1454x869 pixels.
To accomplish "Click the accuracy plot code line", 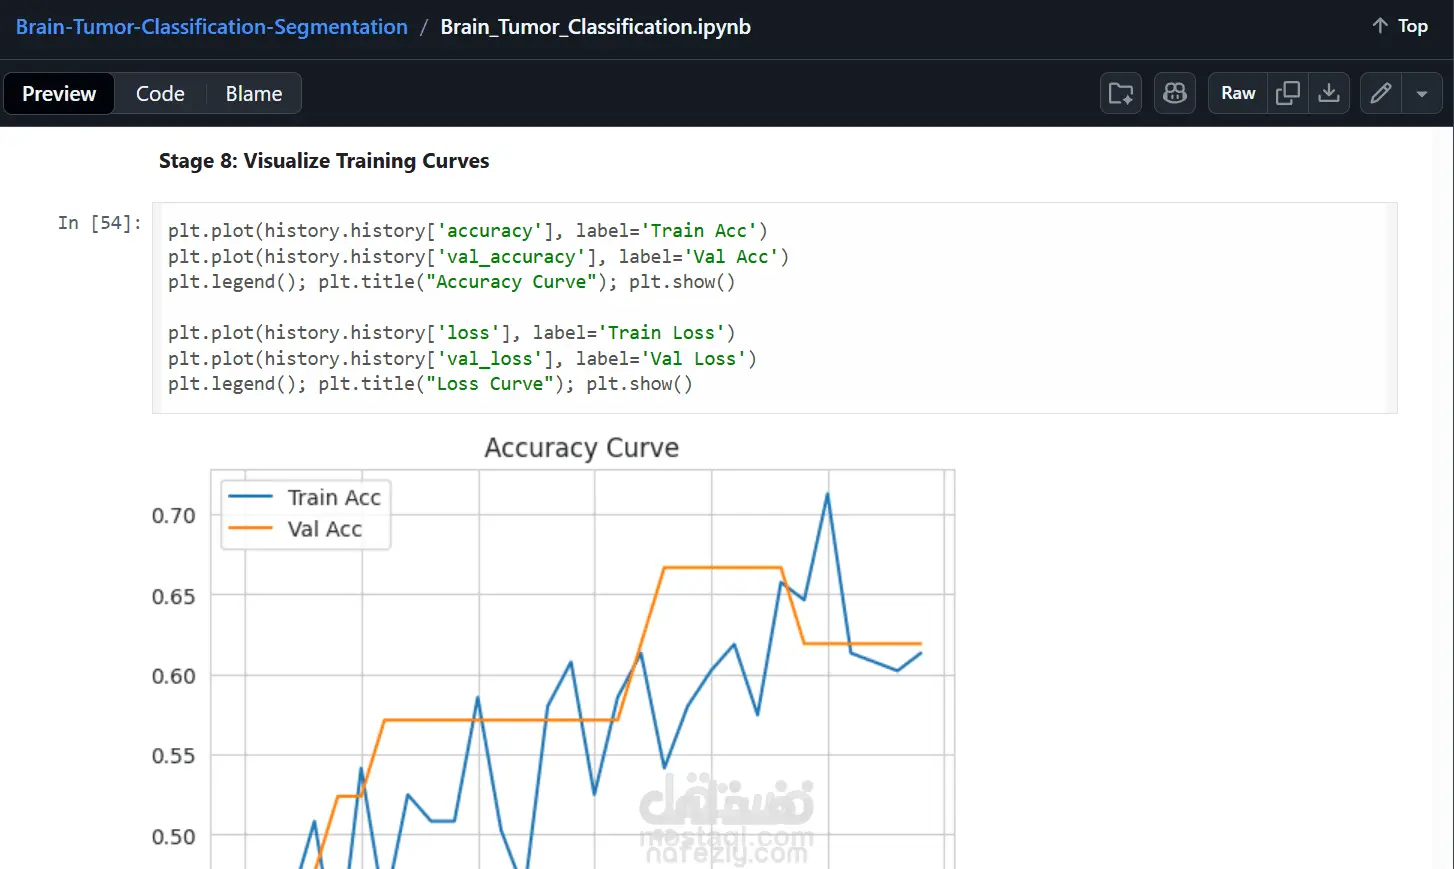I will (x=468, y=231).
